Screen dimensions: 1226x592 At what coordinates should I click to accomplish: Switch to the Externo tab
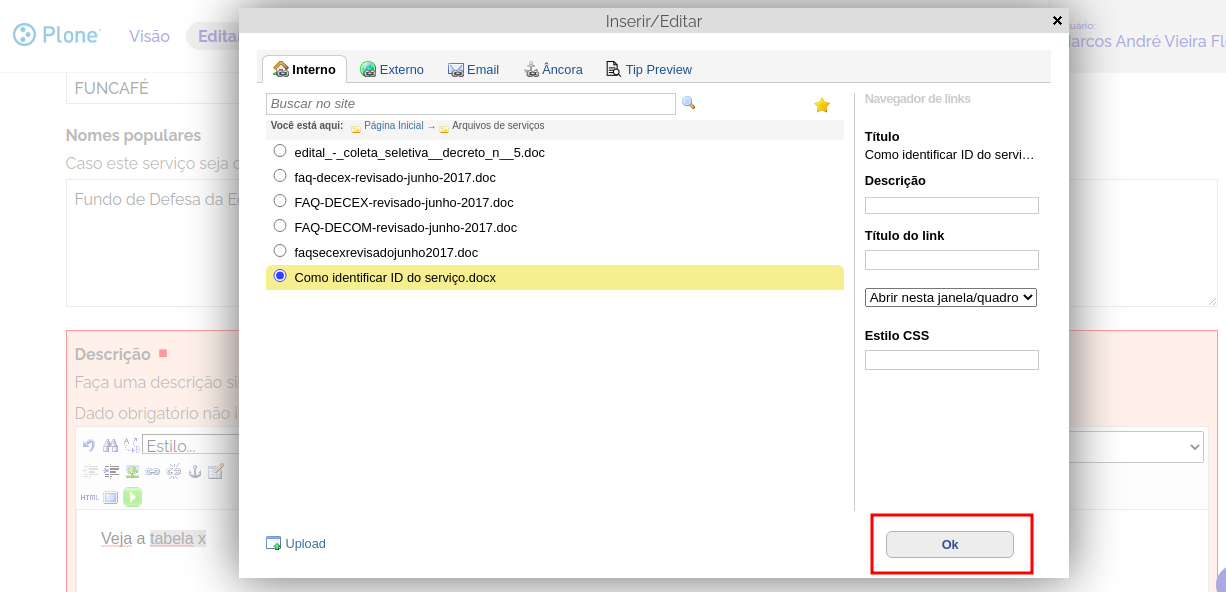coord(392,69)
